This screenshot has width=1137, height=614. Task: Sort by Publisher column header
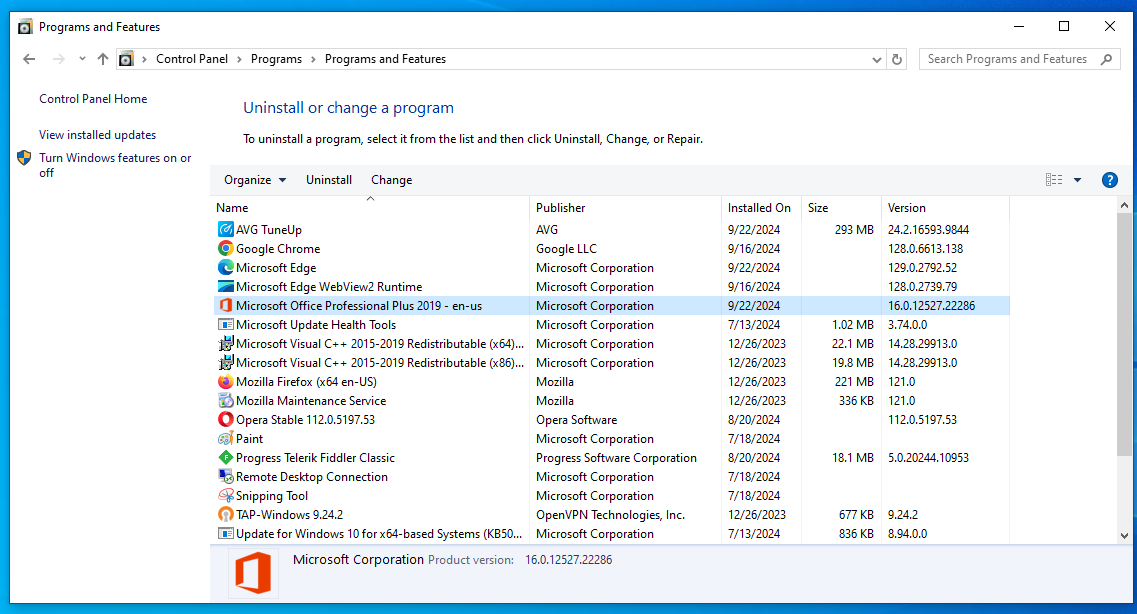(626, 207)
